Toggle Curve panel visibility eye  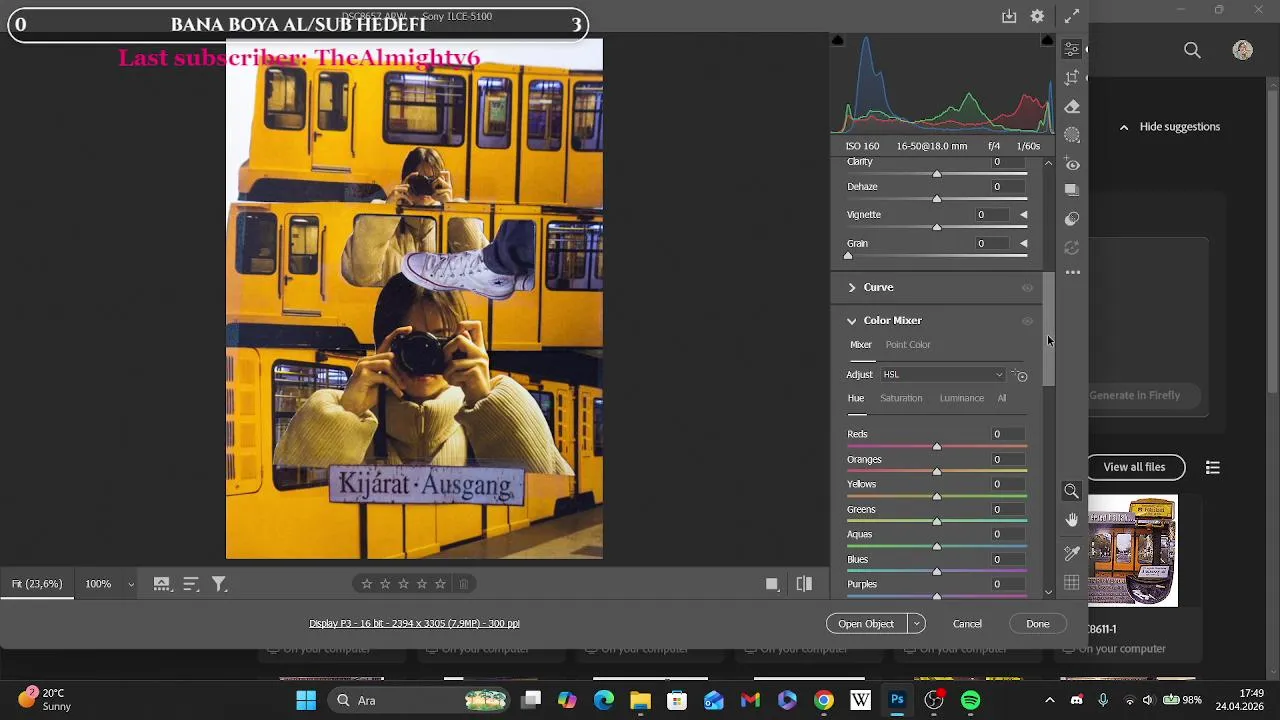(1027, 288)
